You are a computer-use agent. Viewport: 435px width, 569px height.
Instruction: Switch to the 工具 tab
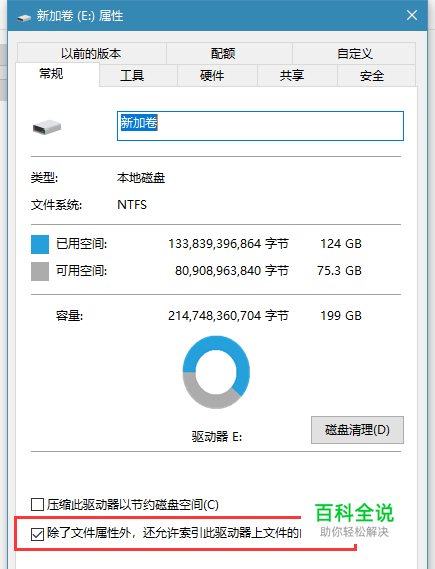[138, 75]
